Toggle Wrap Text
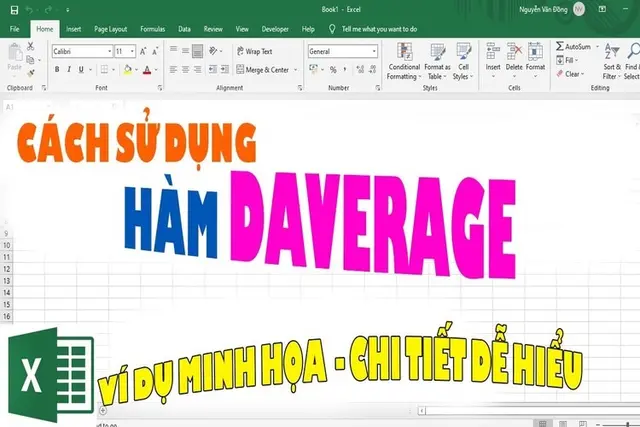Image resolution: width=640 pixels, height=427 pixels. pos(254,51)
